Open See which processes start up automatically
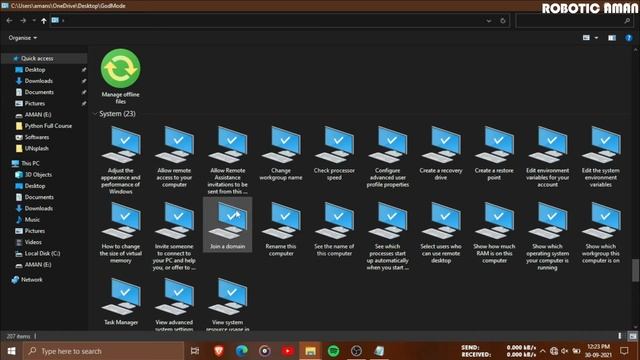This screenshot has height=360, width=640. pos(388,236)
